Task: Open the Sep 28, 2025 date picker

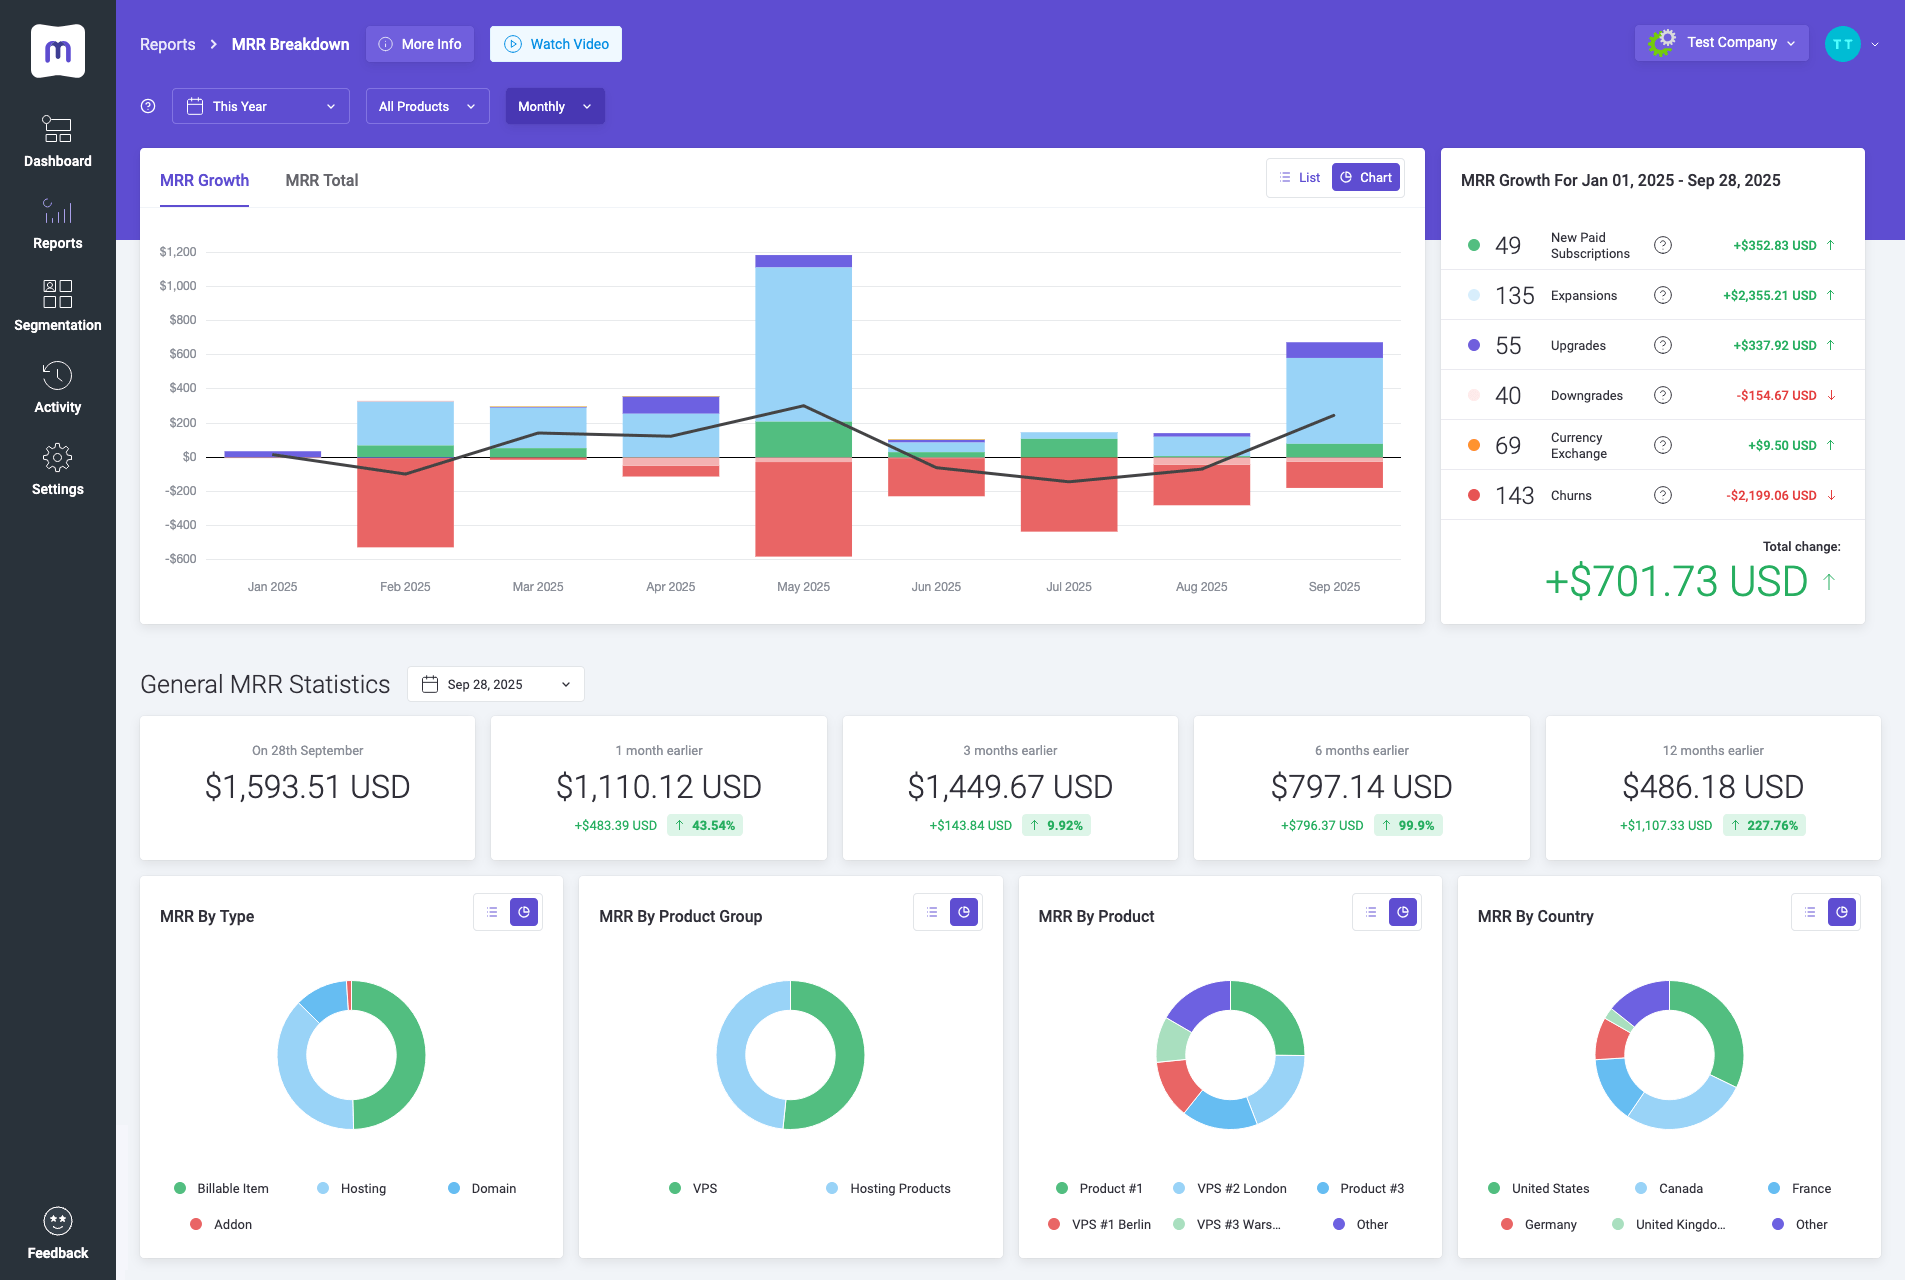Action: click(496, 684)
